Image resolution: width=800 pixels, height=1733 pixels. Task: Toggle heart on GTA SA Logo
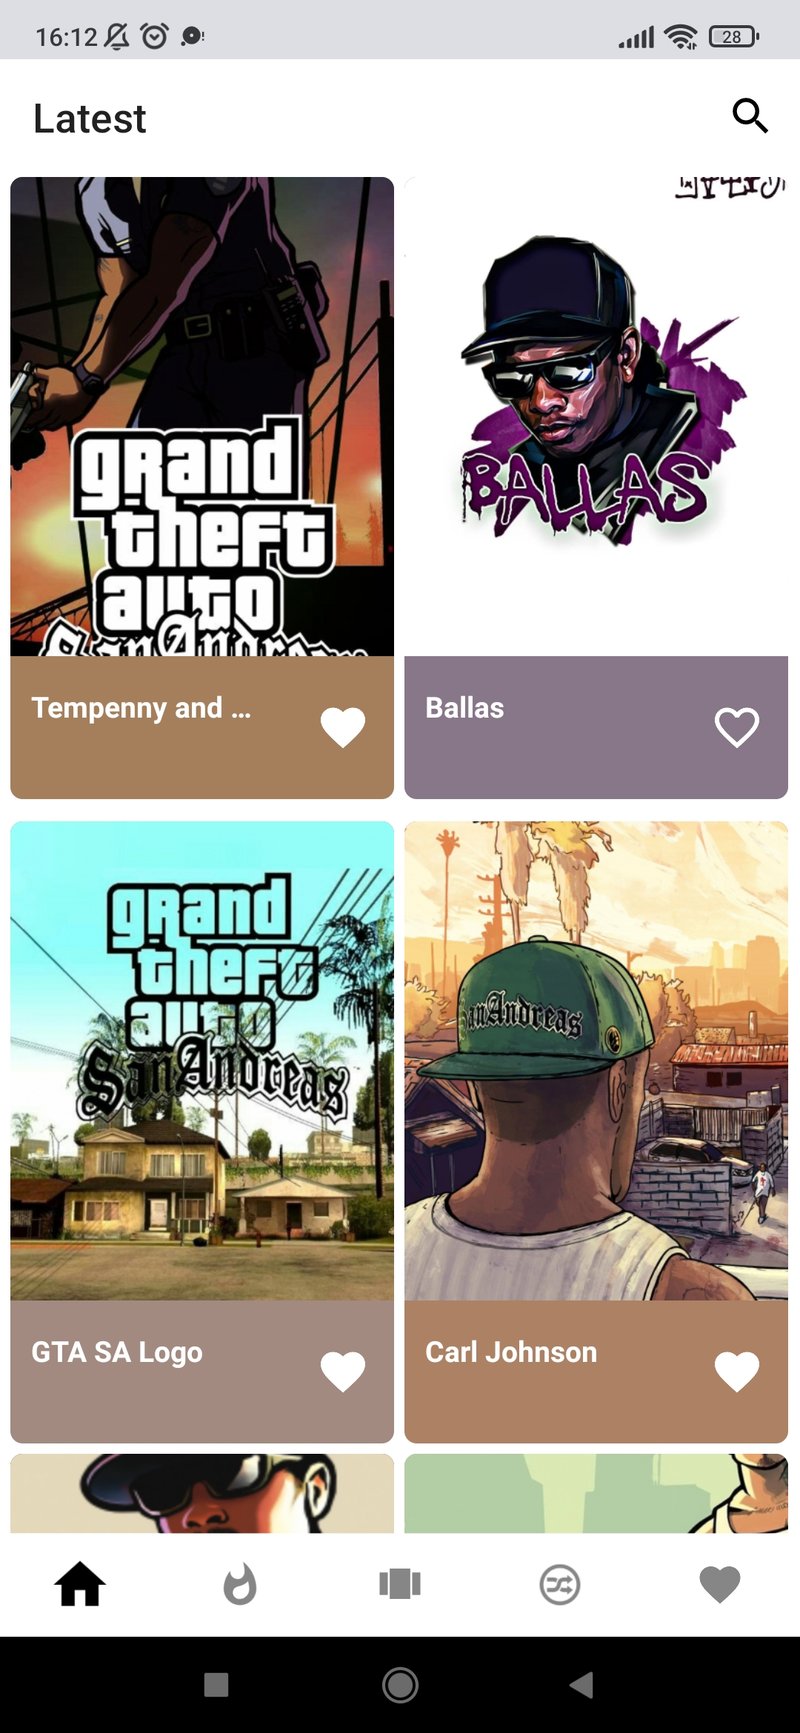pos(343,1371)
